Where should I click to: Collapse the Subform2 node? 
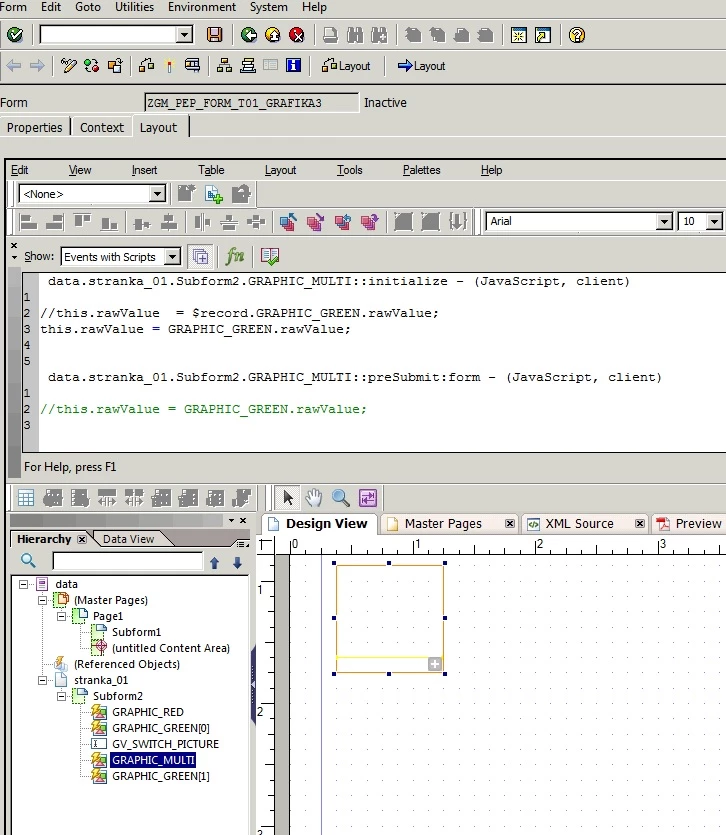point(61,696)
